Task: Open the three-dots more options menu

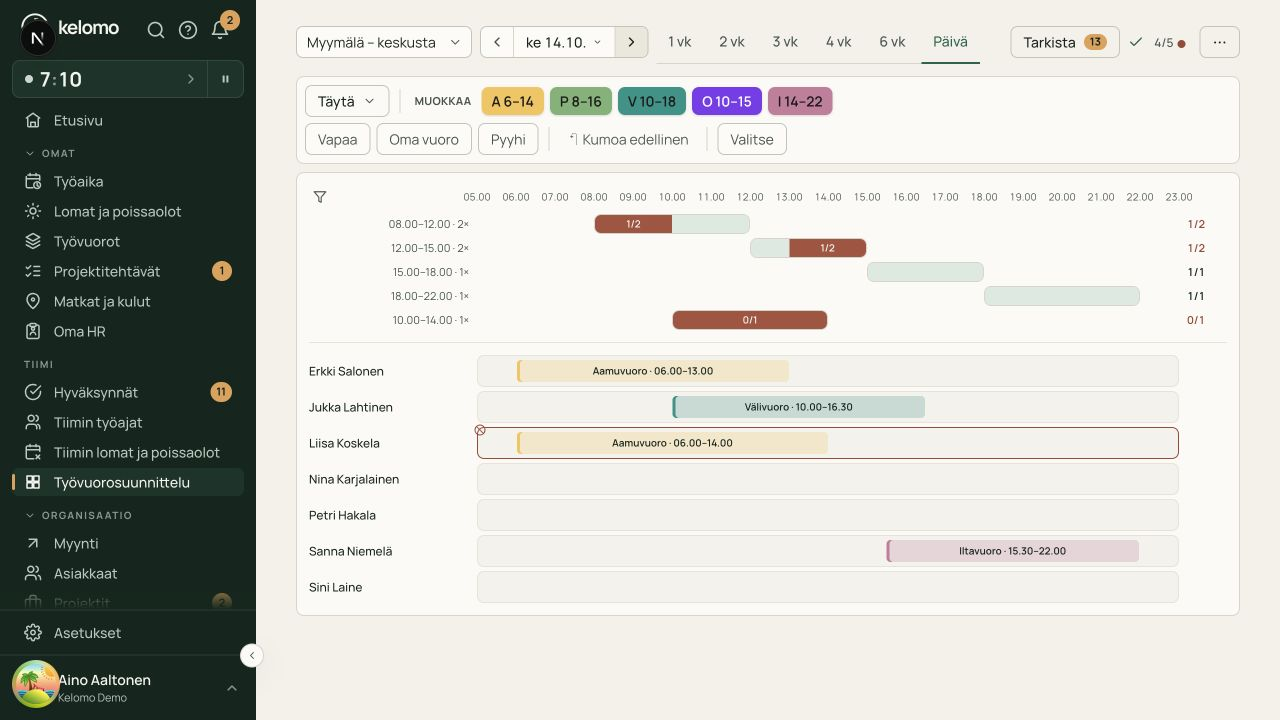Action: (1219, 42)
